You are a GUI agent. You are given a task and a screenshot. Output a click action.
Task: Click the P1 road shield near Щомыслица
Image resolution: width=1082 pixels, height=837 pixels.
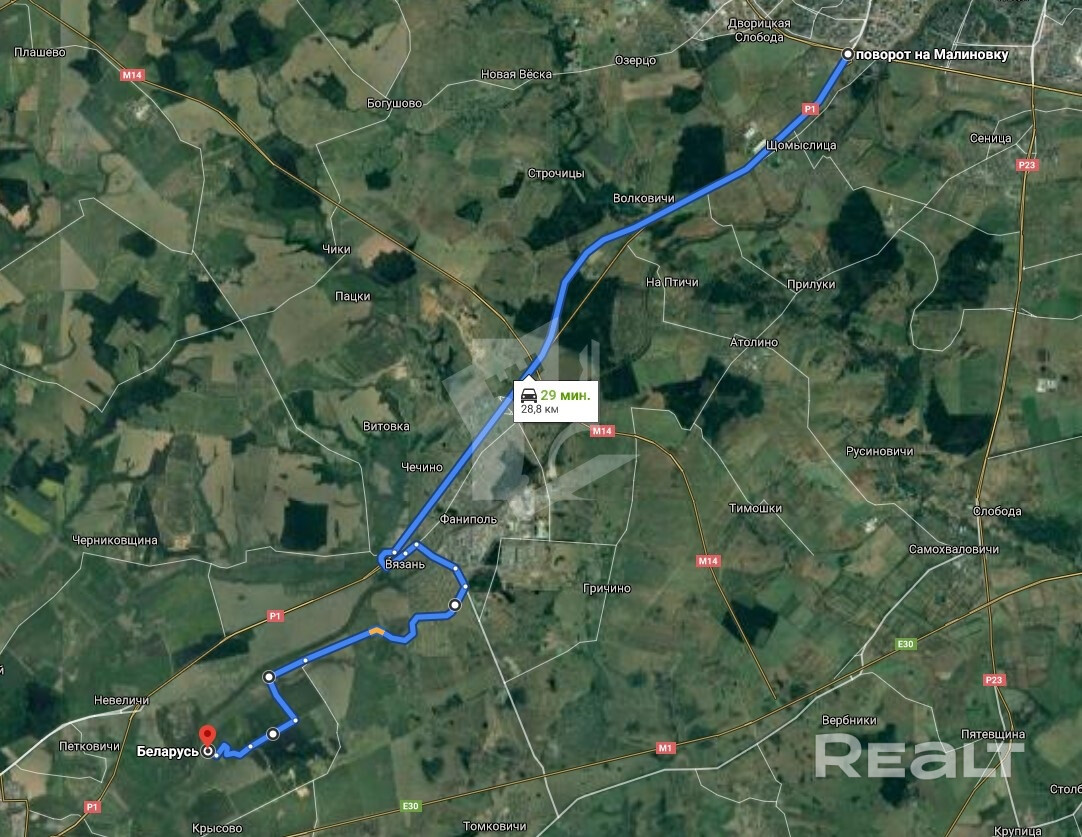tap(810, 109)
